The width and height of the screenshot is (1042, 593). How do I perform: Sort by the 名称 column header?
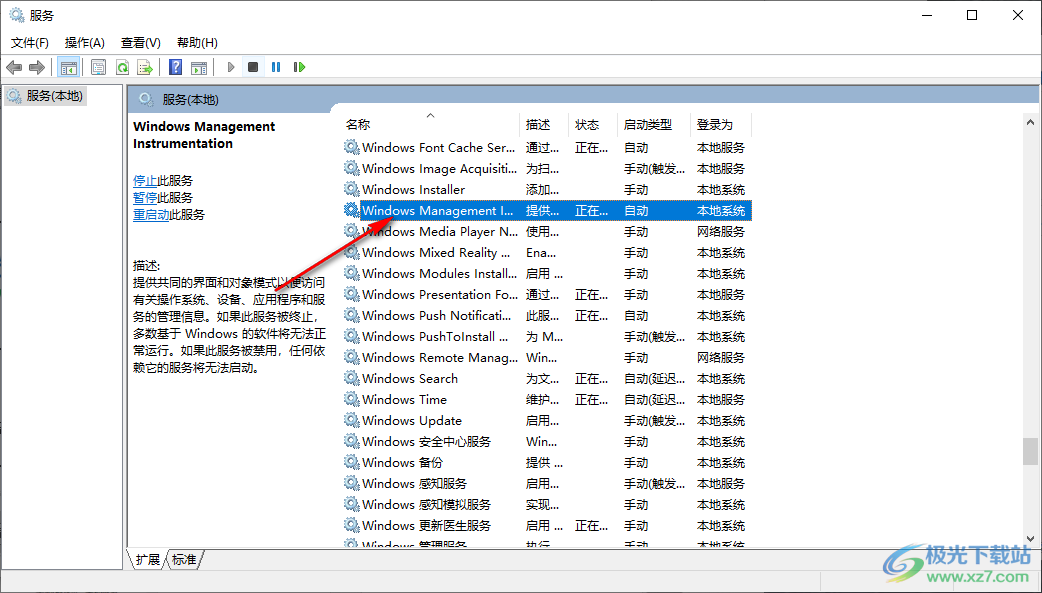(x=432, y=124)
